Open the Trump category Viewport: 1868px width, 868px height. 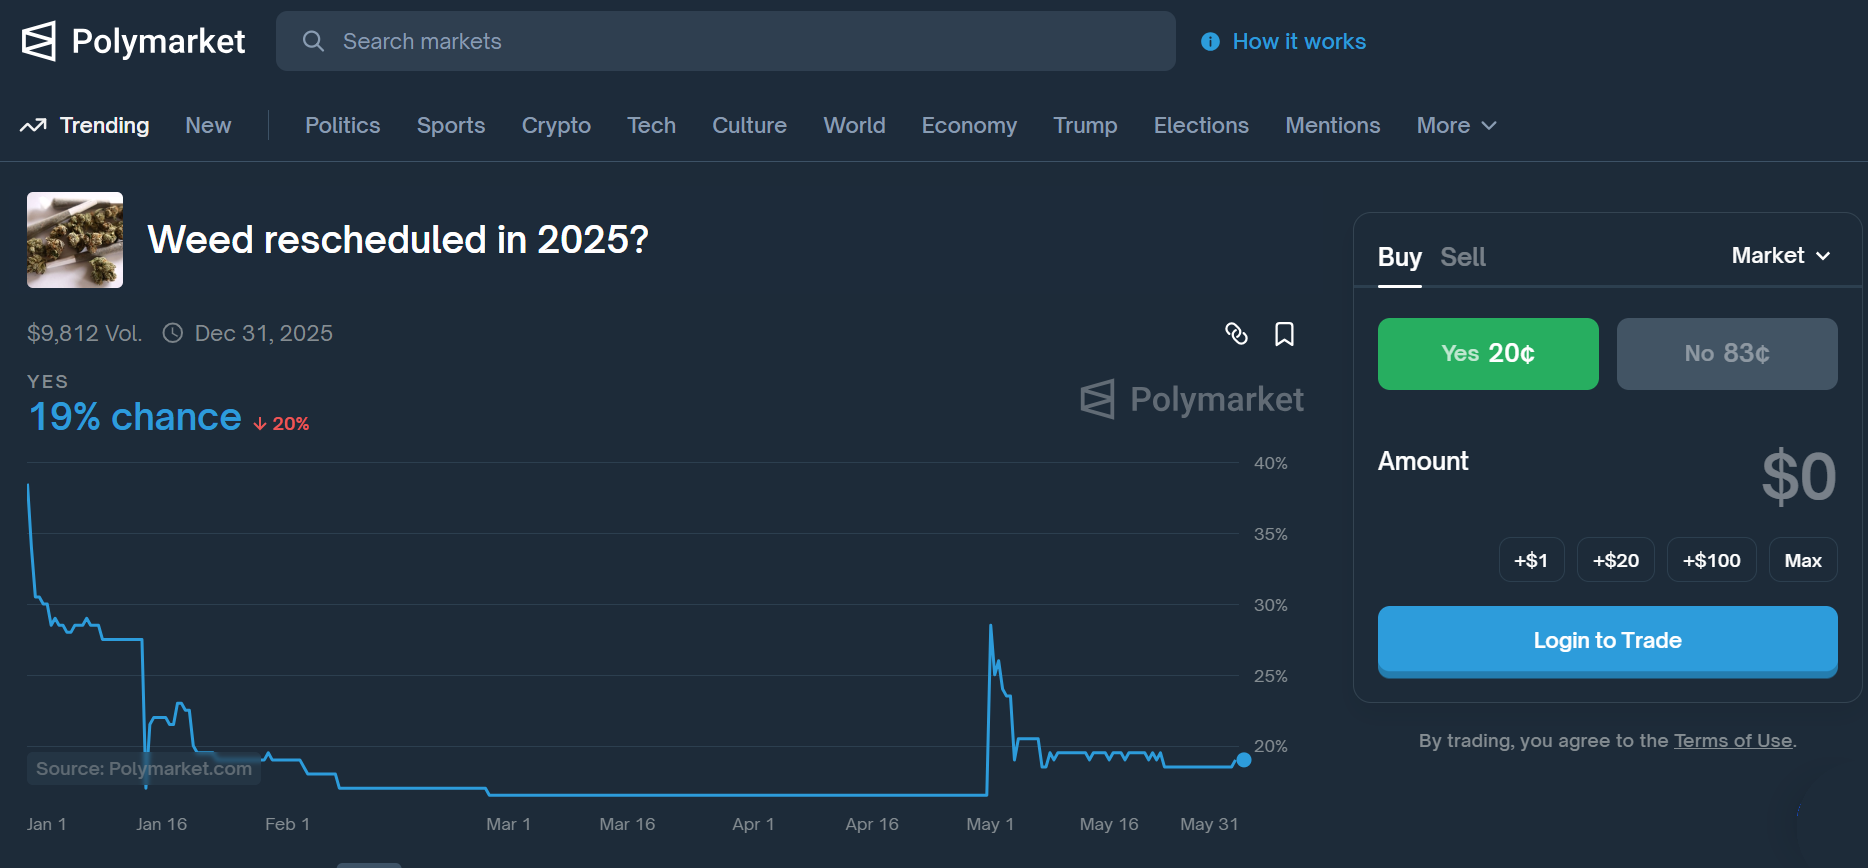1085,125
